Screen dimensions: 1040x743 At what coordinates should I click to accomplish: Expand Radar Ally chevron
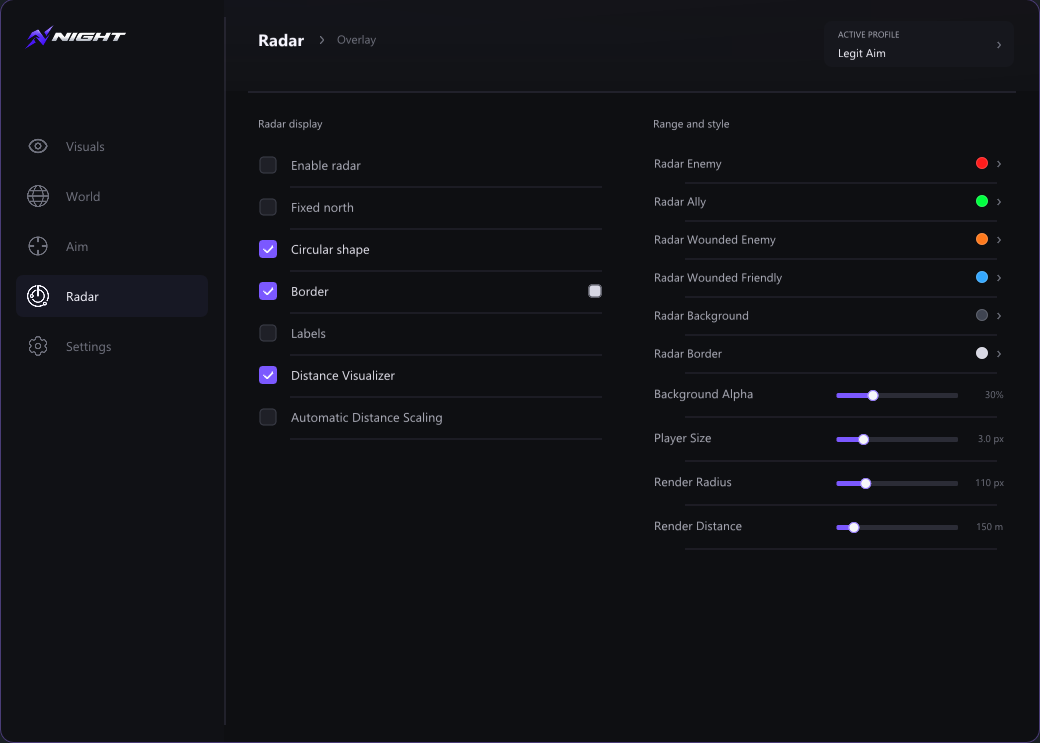(x=999, y=202)
